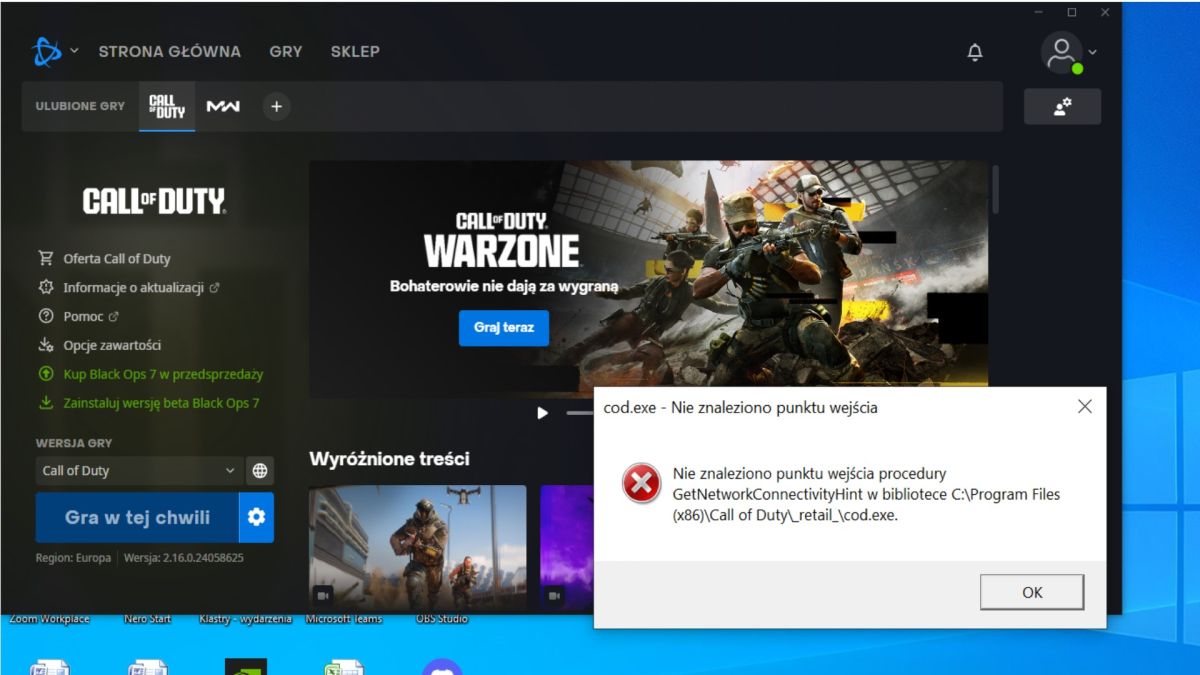Image resolution: width=1200 pixels, height=675 pixels.
Task: Add a favorite game with plus button
Action: (x=277, y=106)
